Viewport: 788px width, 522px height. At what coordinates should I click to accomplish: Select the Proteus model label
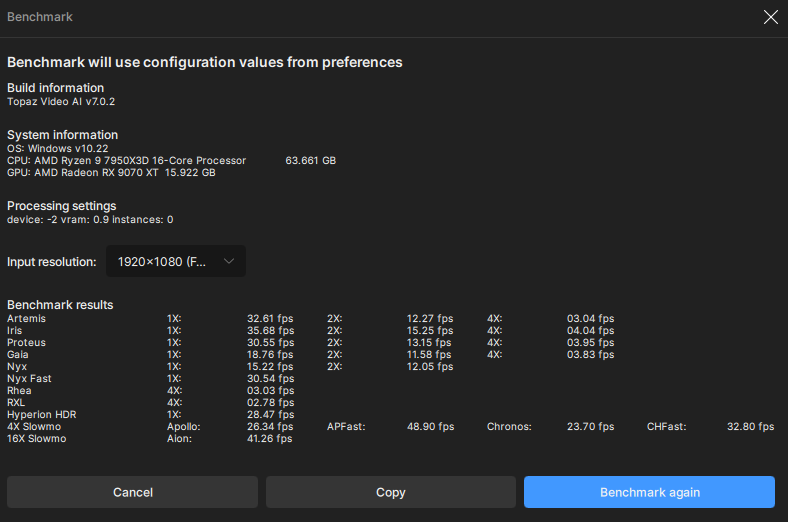click(26, 343)
